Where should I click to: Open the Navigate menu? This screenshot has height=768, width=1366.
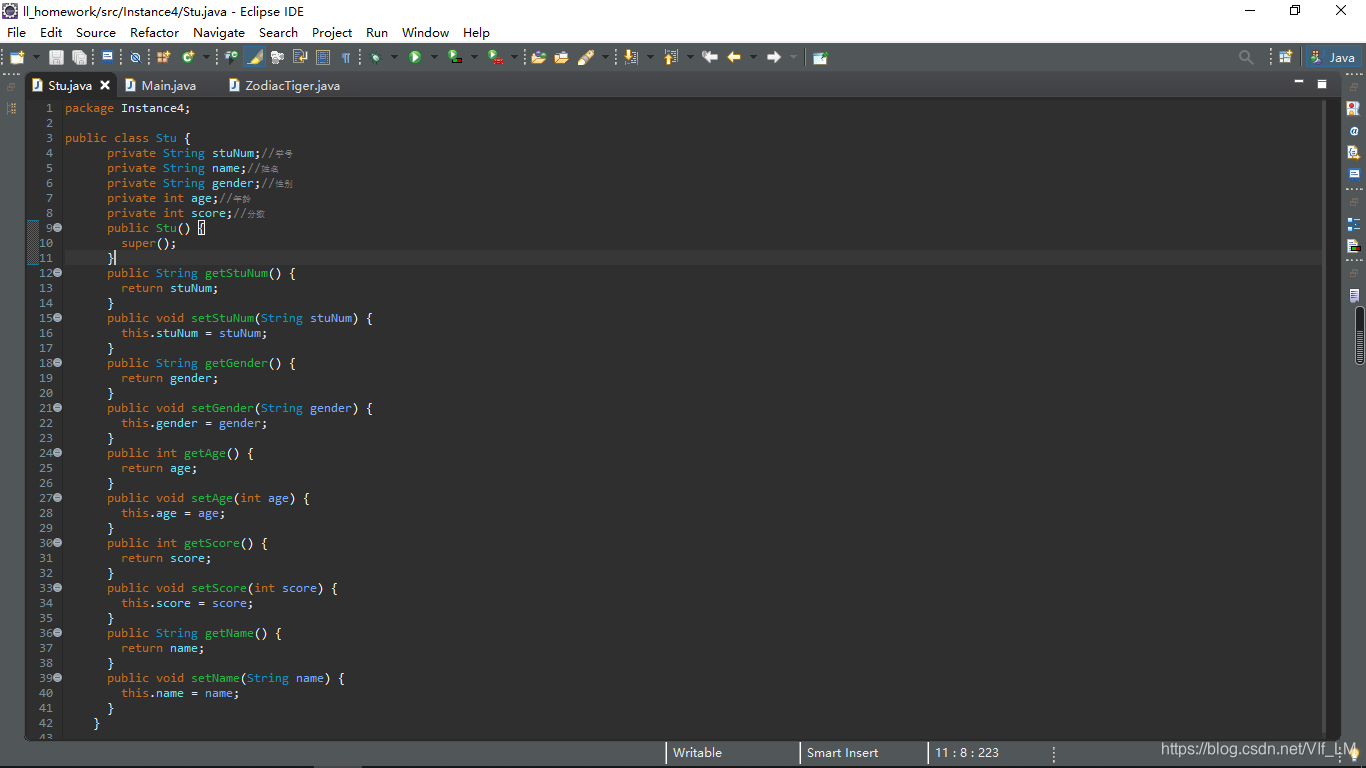[219, 32]
